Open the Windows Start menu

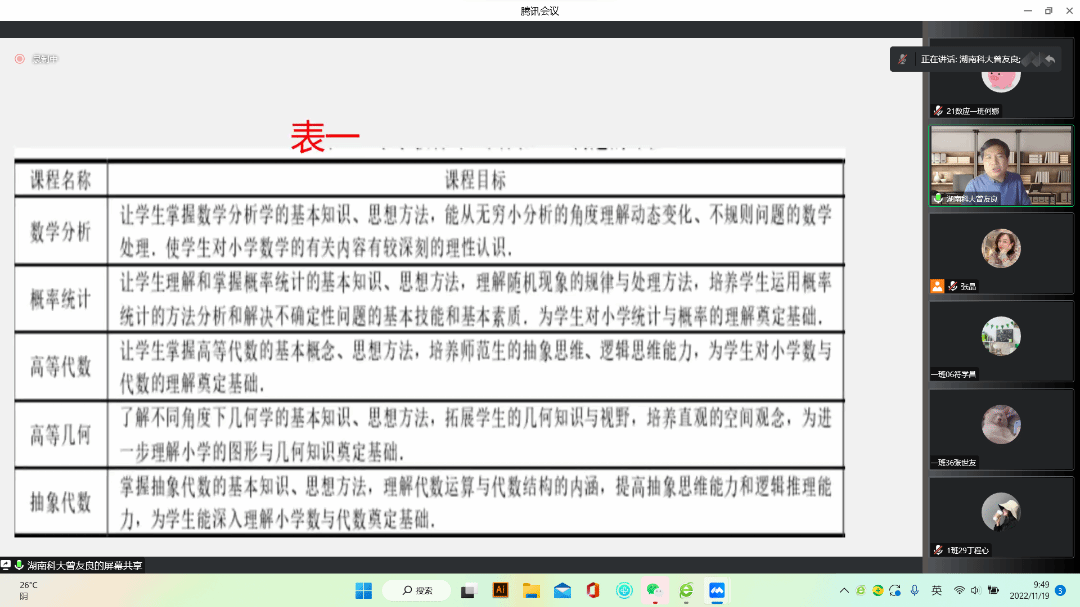pyautogui.click(x=363, y=590)
